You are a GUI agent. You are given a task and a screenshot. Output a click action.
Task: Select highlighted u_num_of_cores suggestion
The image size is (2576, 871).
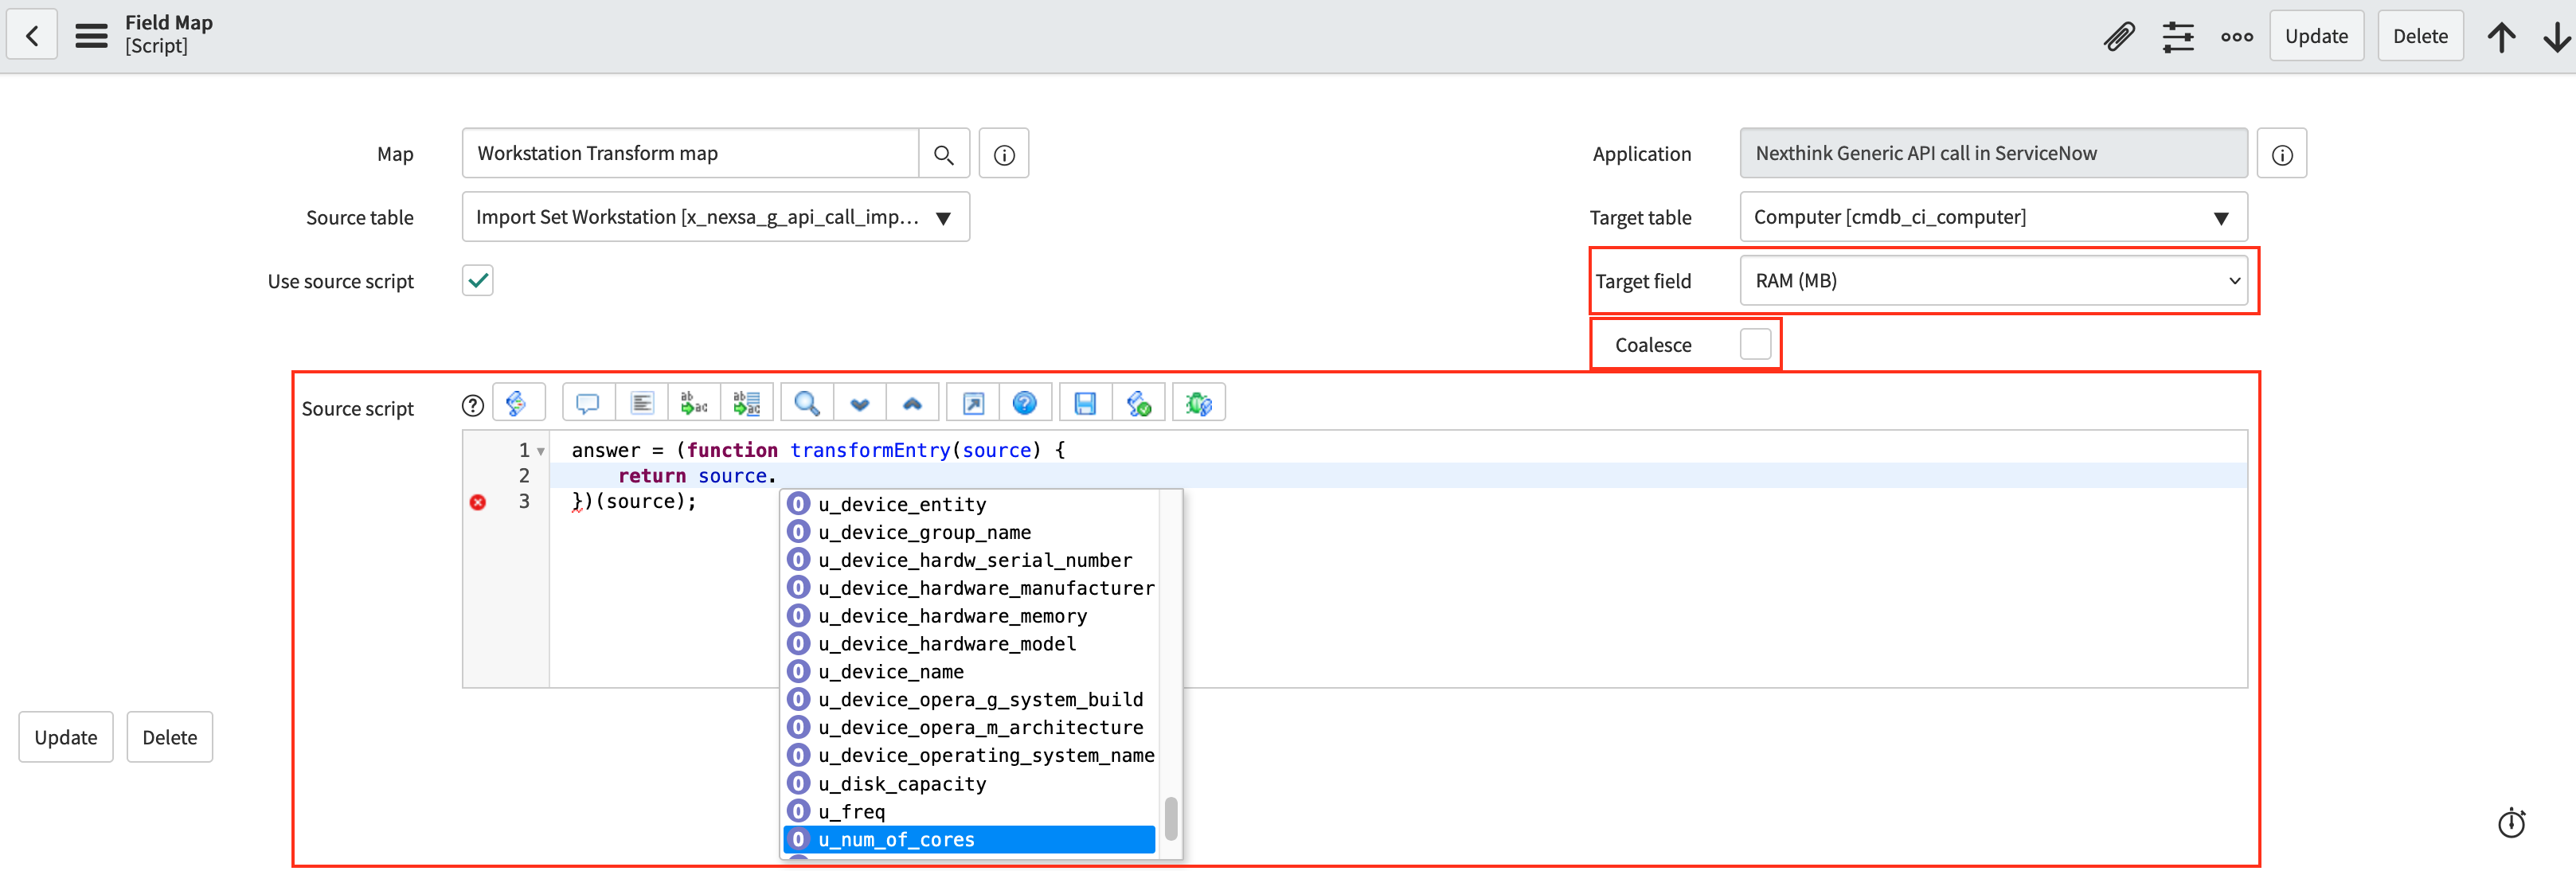click(969, 840)
